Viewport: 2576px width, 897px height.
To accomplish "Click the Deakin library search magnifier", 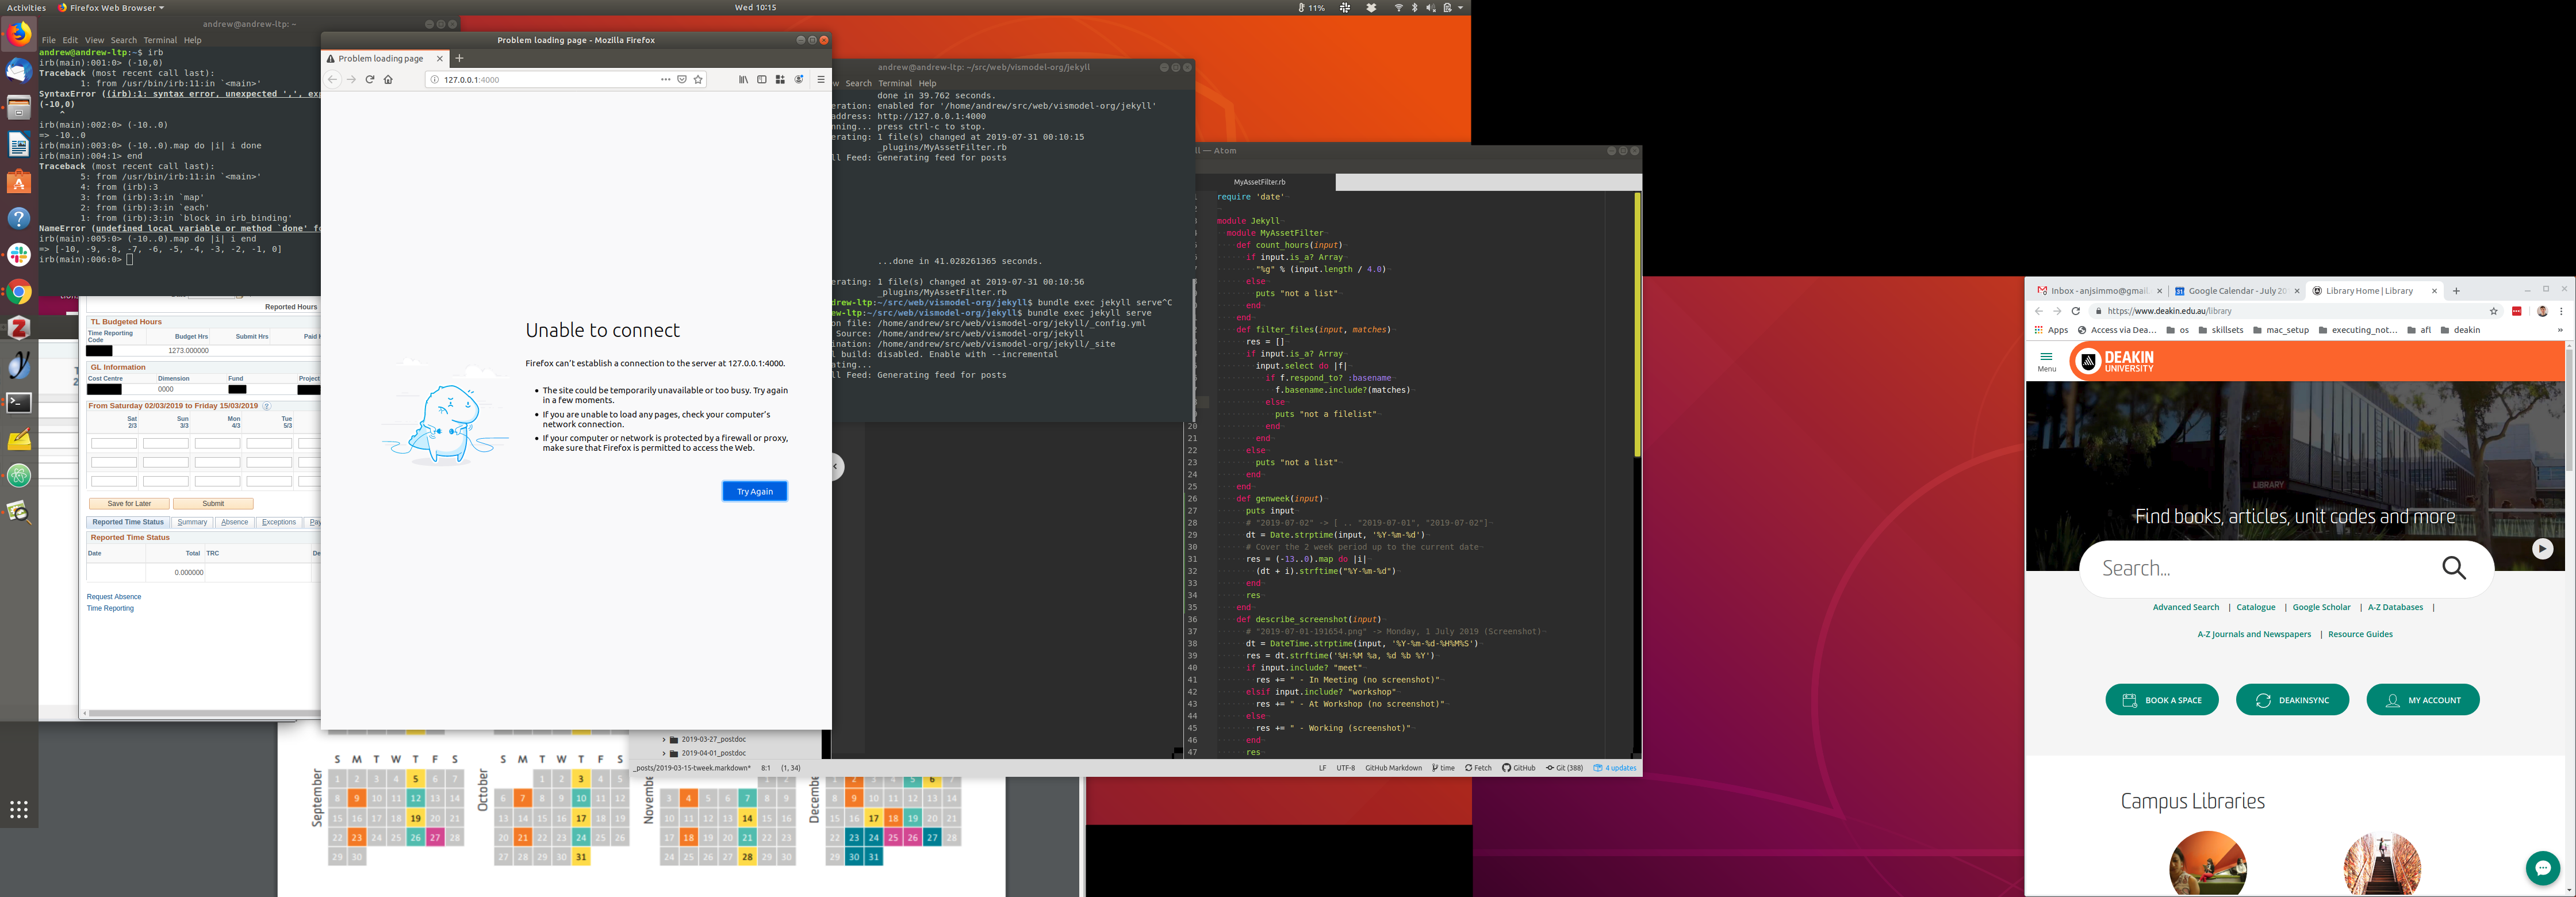I will 2454,568.
